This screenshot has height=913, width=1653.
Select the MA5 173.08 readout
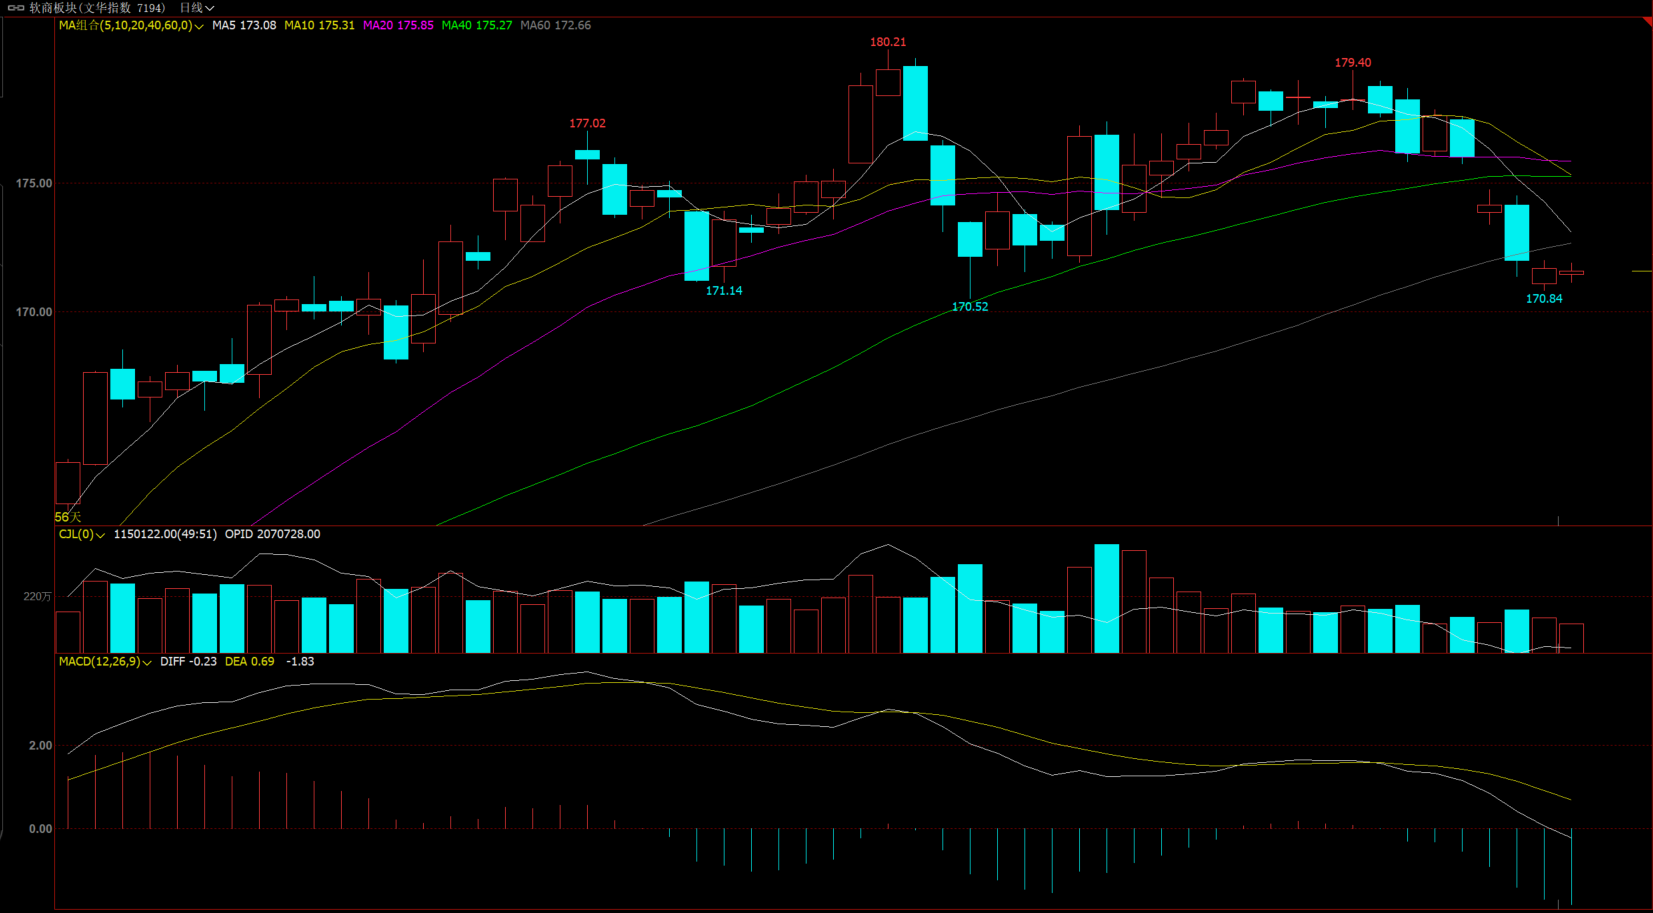(x=244, y=25)
